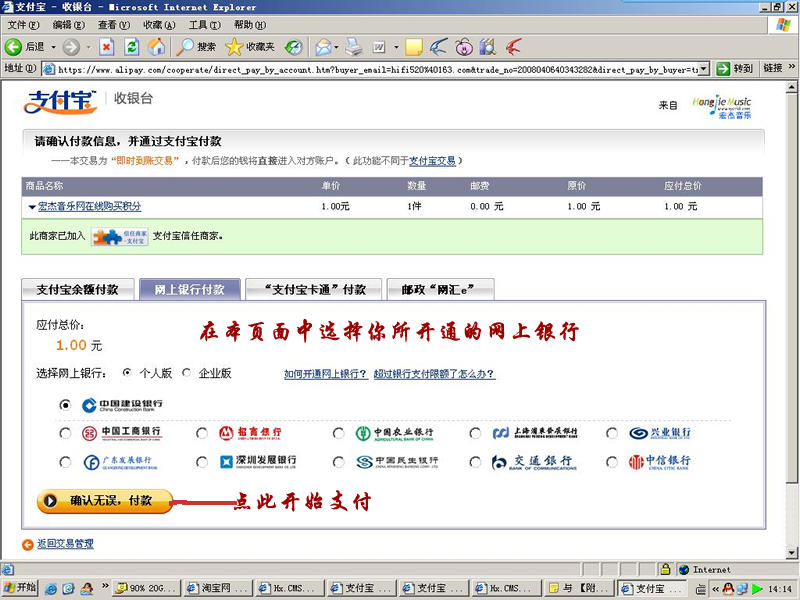Click the grey Forward arrow button
800x600 pixels.
pos(71,47)
